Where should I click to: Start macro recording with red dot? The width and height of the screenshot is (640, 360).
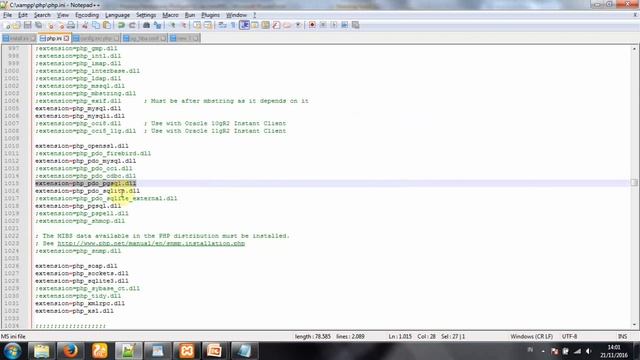coord(312,25)
